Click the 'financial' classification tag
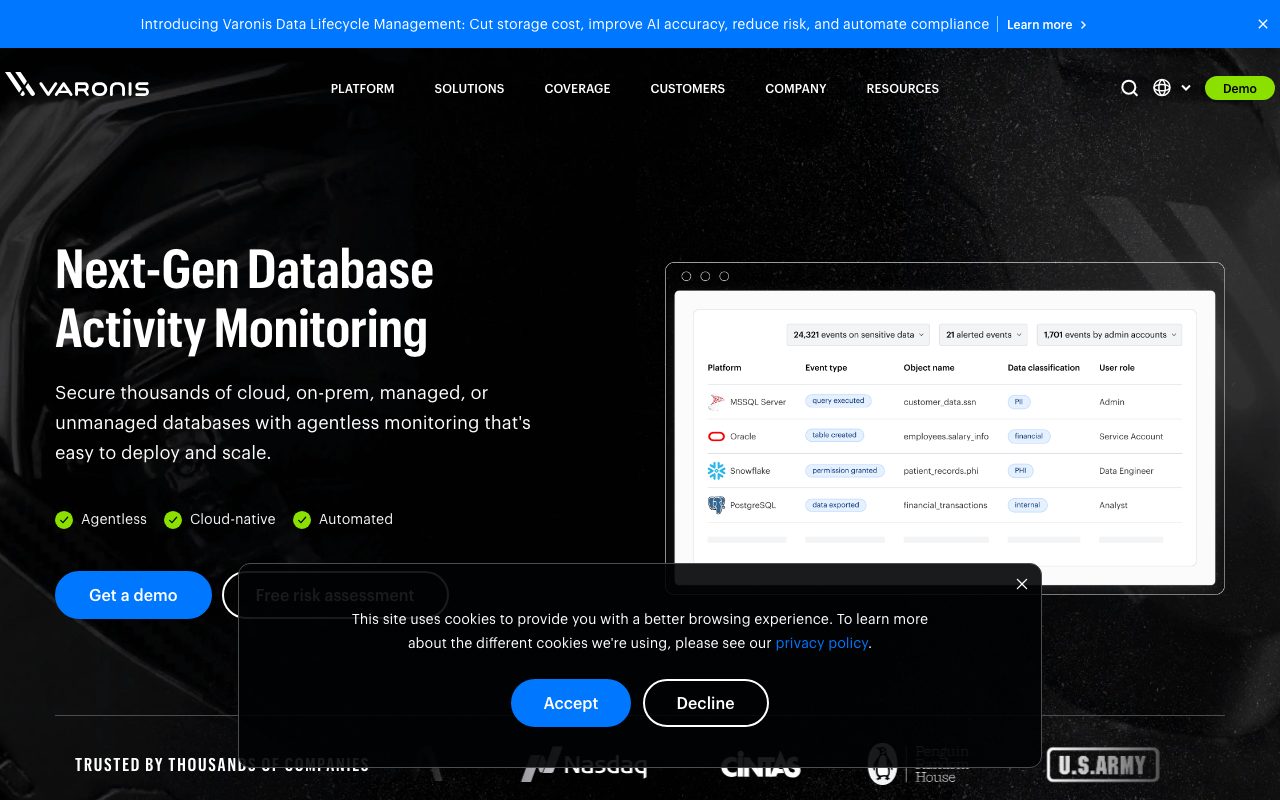 (1028, 436)
